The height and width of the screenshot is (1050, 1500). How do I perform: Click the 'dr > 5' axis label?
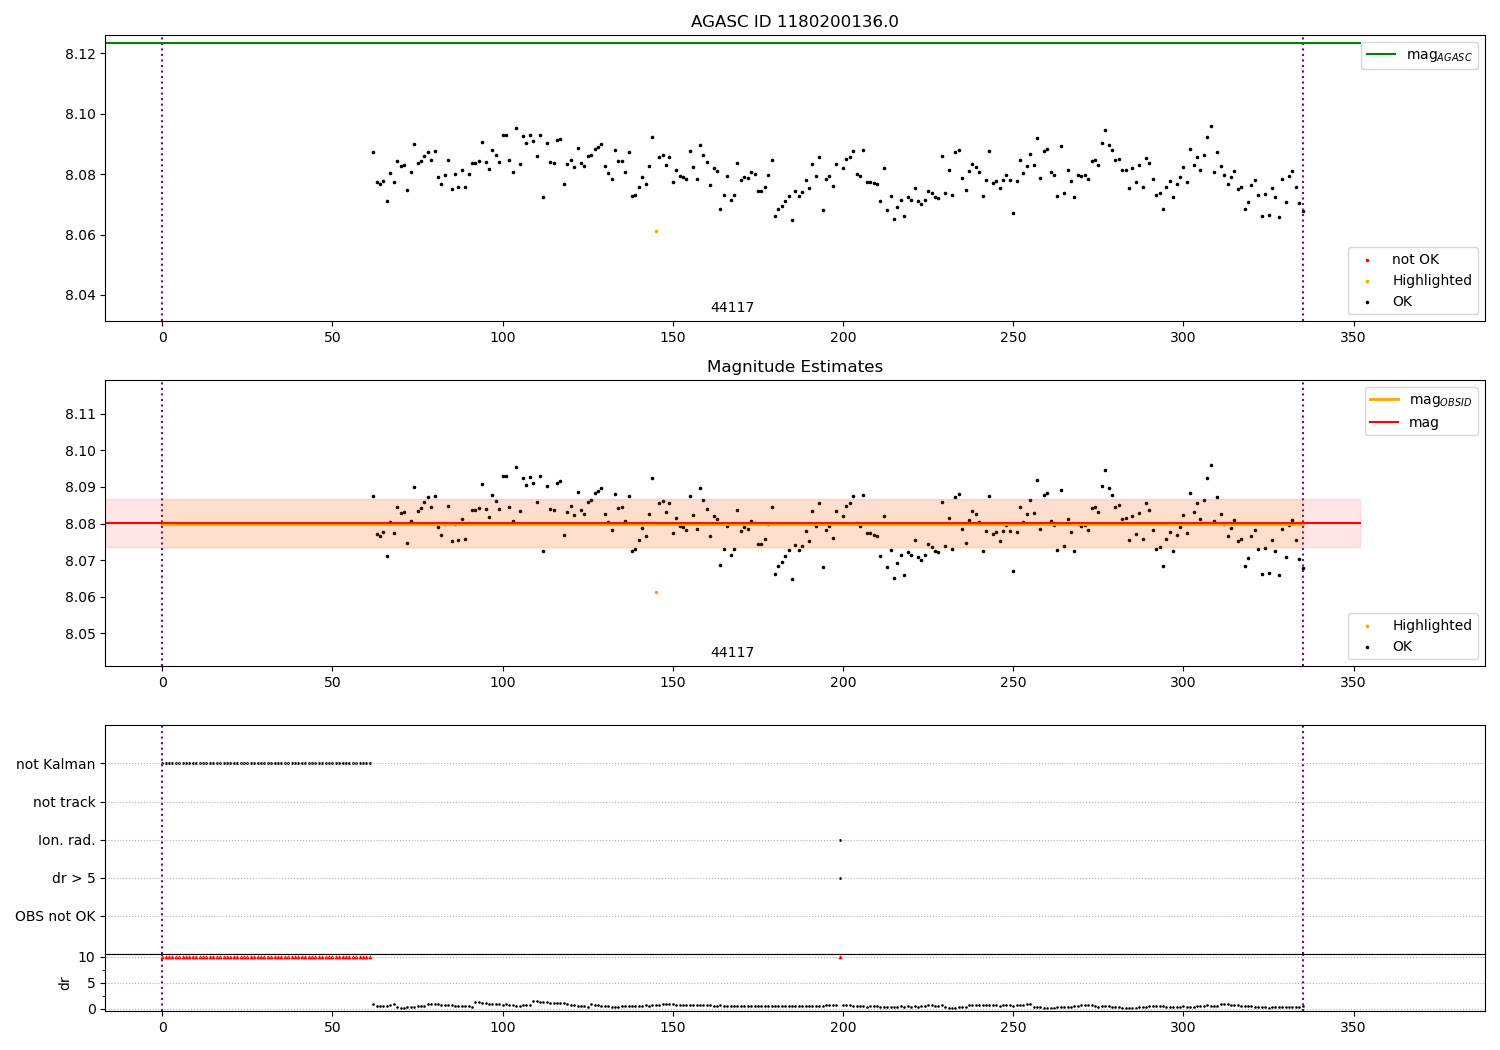[74, 879]
